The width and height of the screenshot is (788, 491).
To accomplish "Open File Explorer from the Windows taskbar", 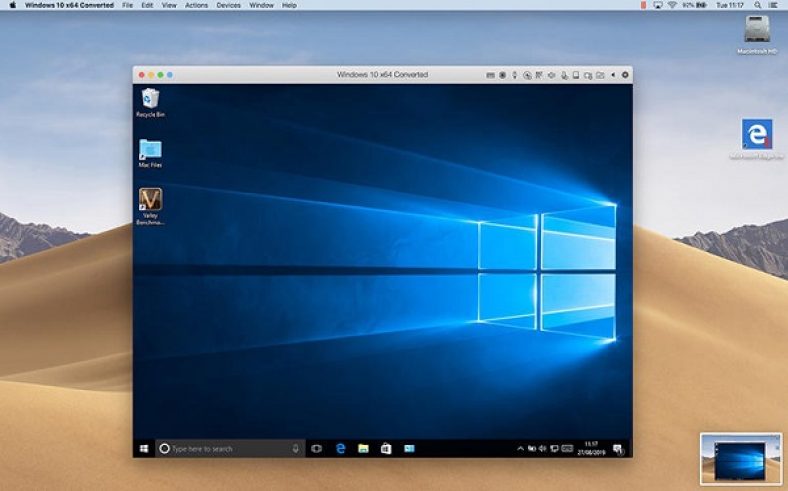I will coord(363,448).
